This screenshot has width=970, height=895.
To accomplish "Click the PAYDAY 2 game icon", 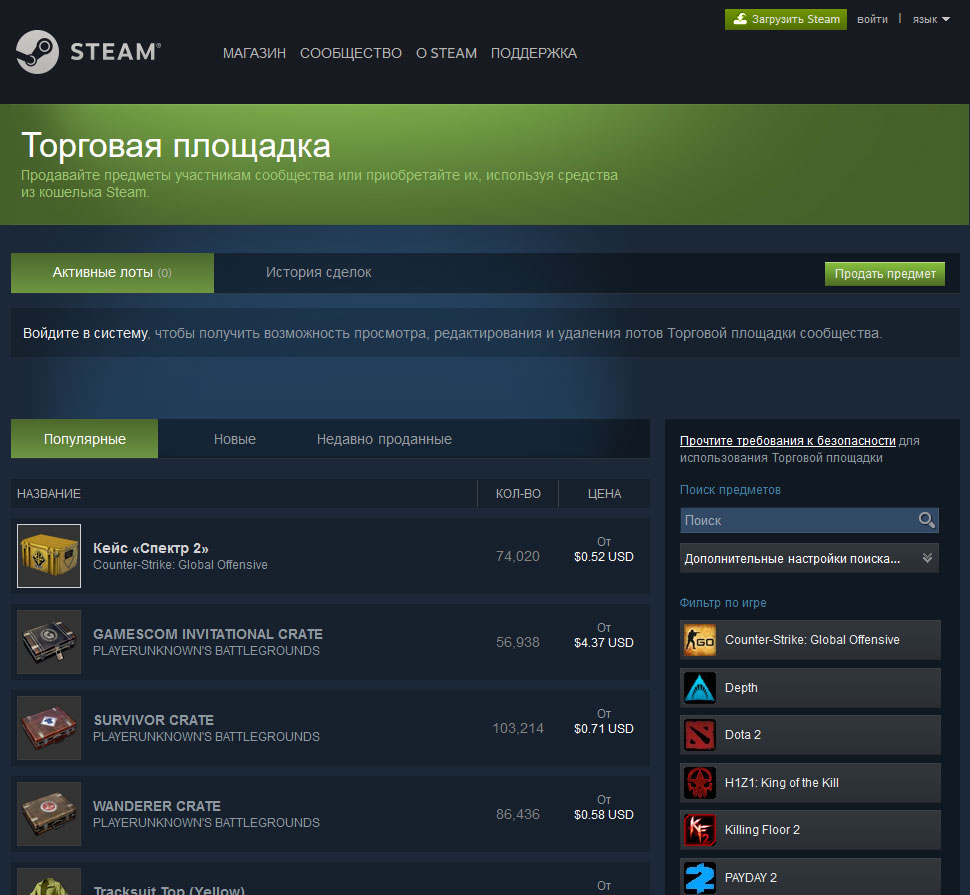I will point(700,878).
